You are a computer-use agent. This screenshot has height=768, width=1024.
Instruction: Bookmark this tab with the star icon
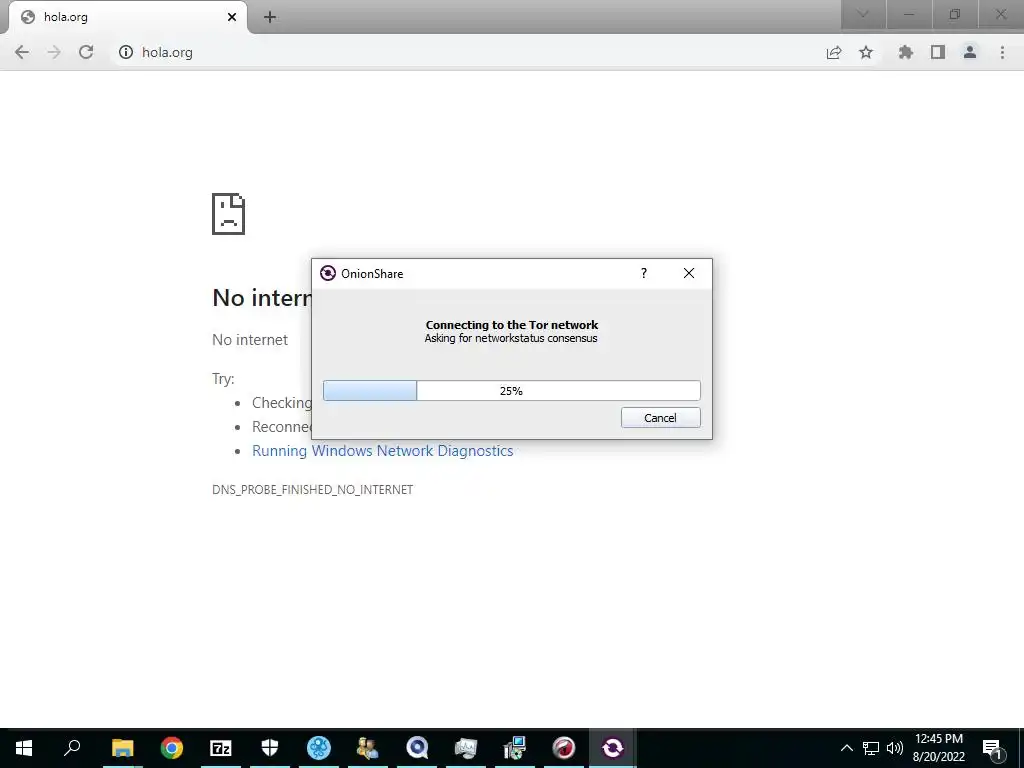pyautogui.click(x=866, y=52)
